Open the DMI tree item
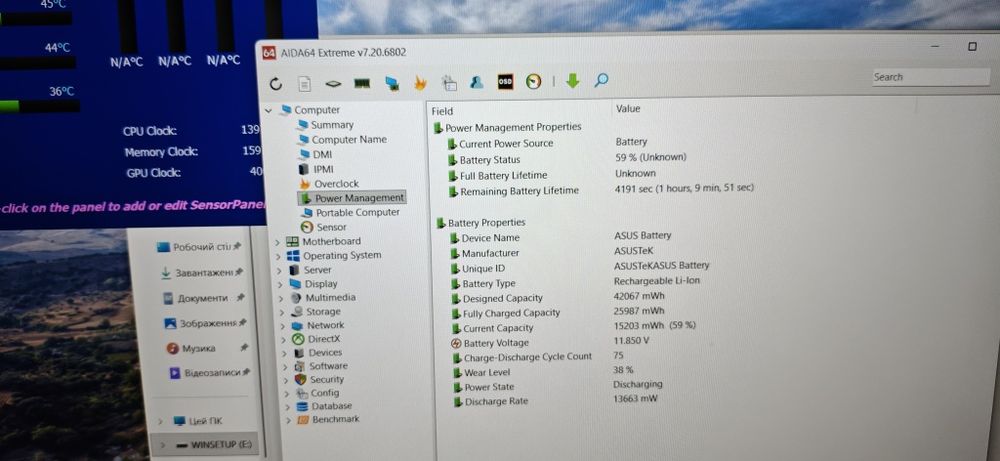This screenshot has height=461, width=1000. click(x=315, y=154)
